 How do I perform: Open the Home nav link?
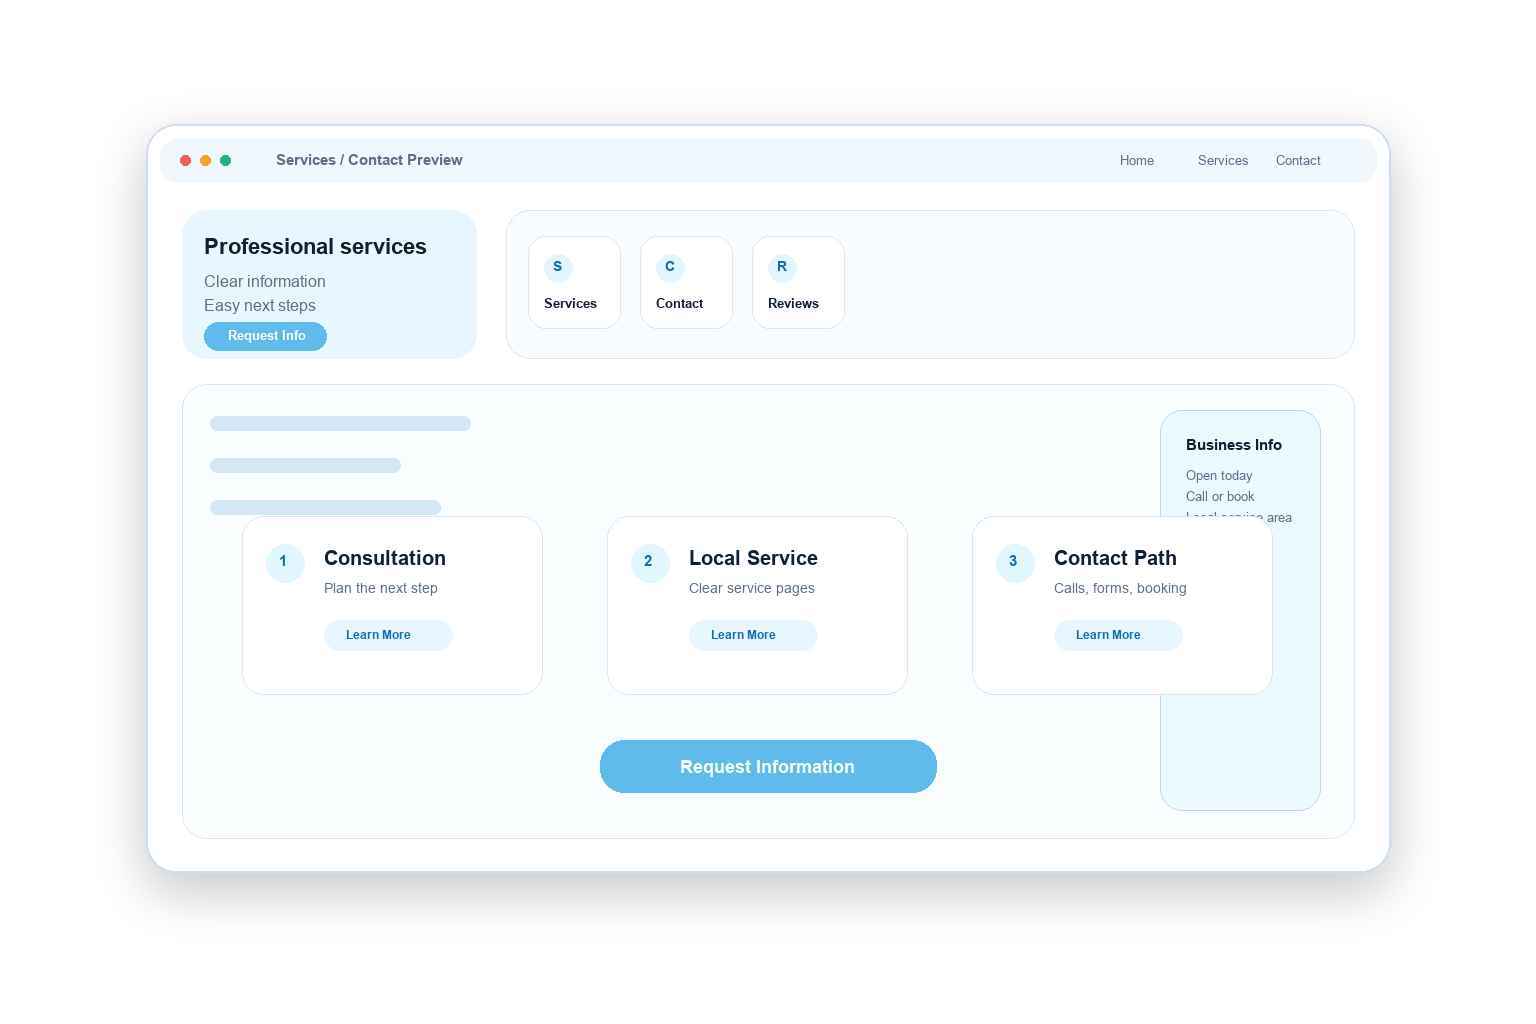[1137, 161]
